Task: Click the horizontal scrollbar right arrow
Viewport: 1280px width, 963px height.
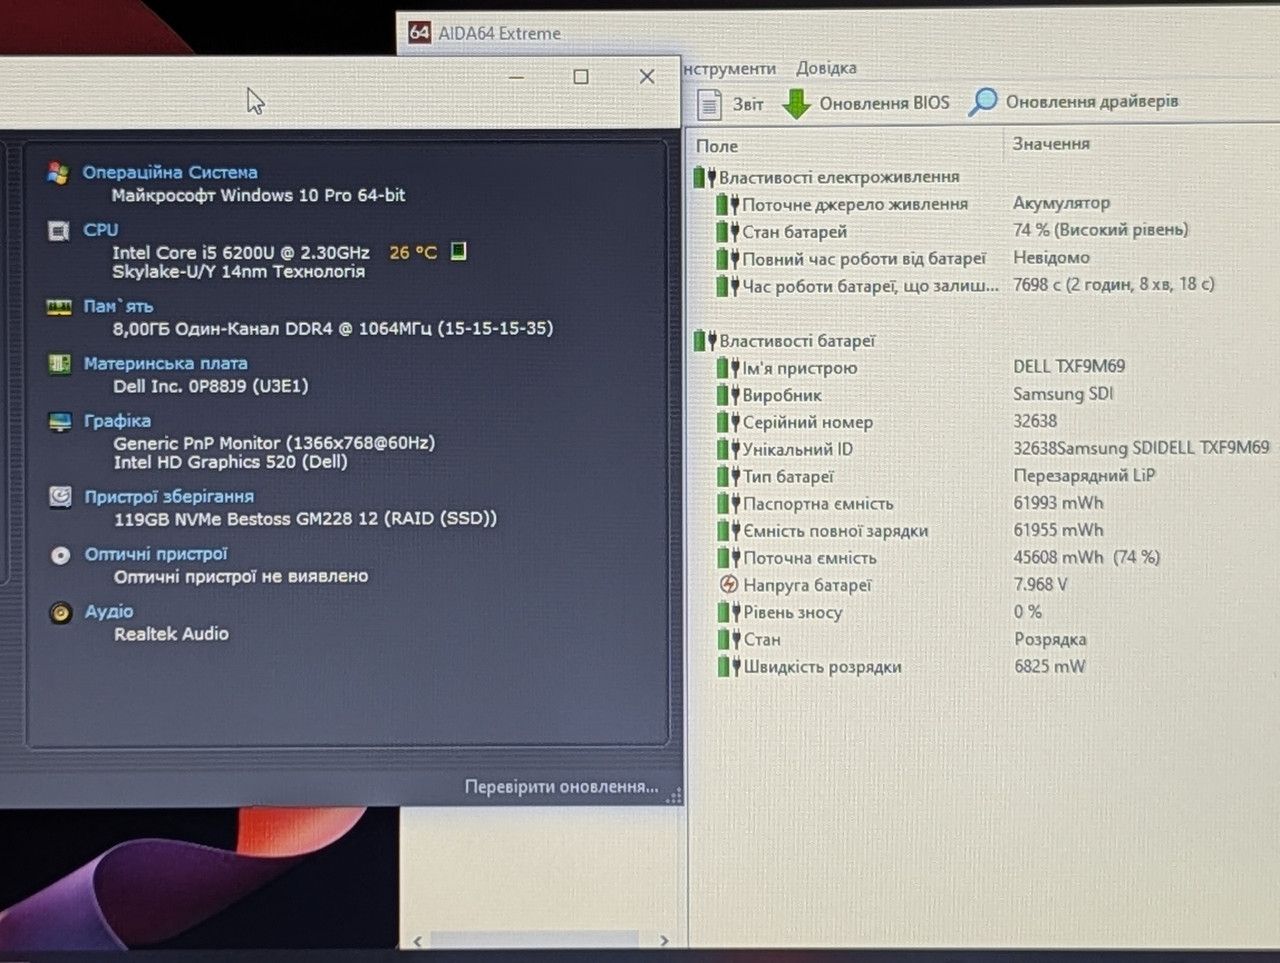Action: (x=664, y=940)
